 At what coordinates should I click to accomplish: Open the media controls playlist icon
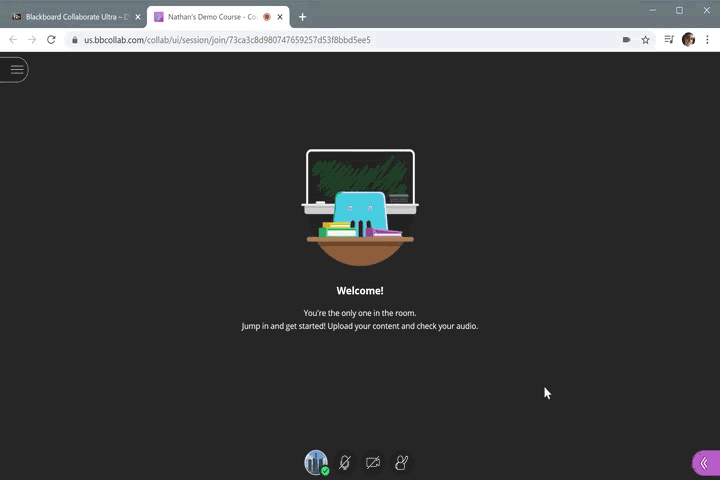[x=669, y=40]
